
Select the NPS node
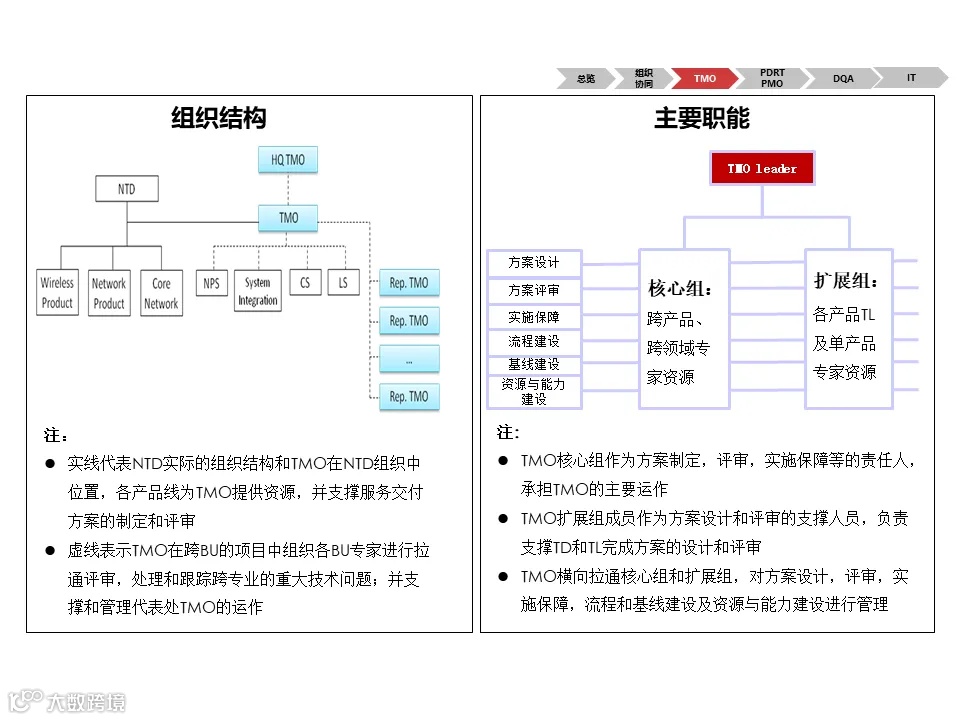coord(211,282)
